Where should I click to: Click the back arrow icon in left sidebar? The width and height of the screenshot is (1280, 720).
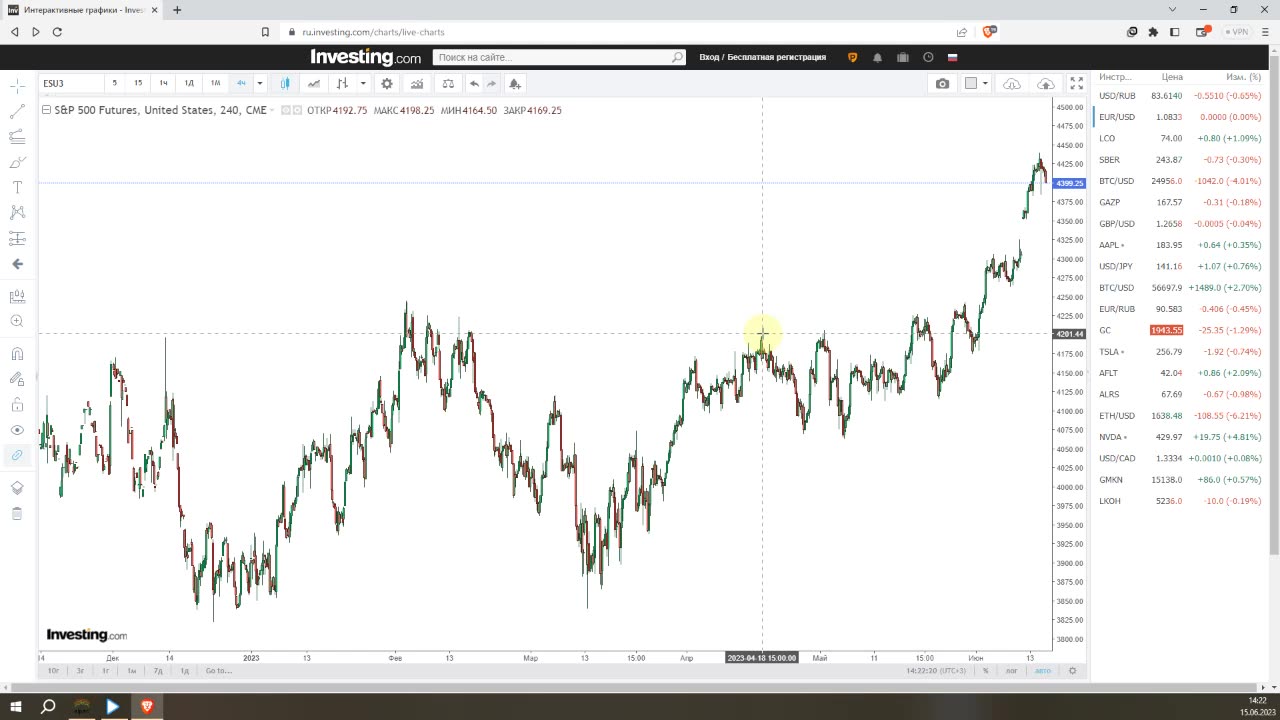17,264
